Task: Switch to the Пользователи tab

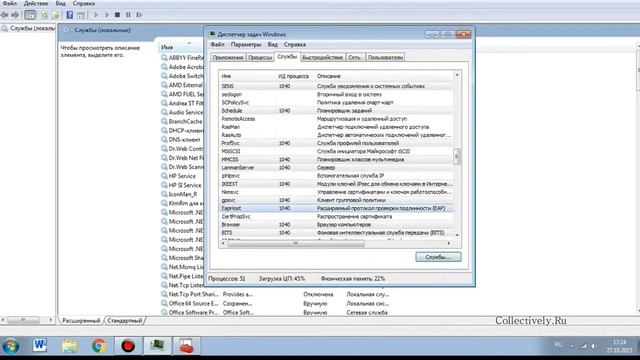Action: (x=385, y=58)
